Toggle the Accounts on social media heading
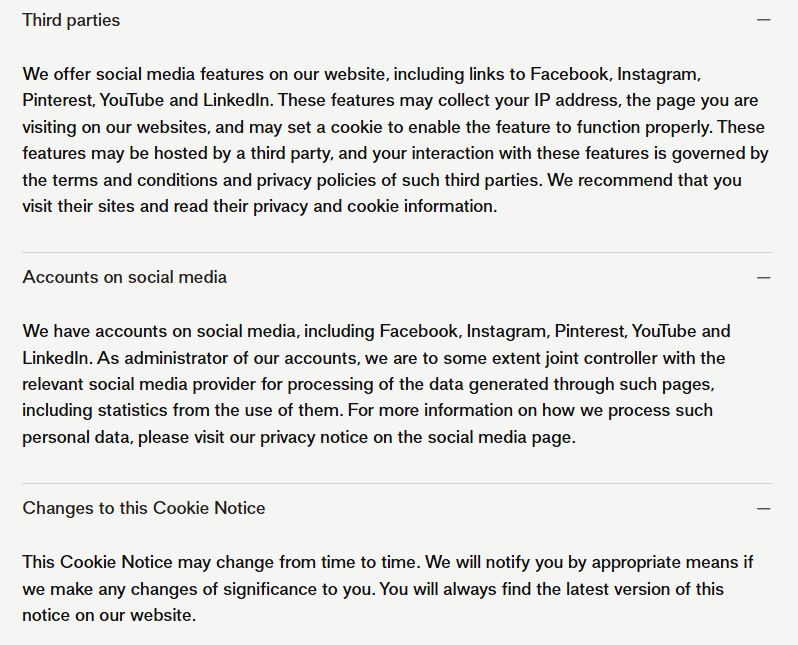The width and height of the screenshot is (798, 645). coord(125,277)
